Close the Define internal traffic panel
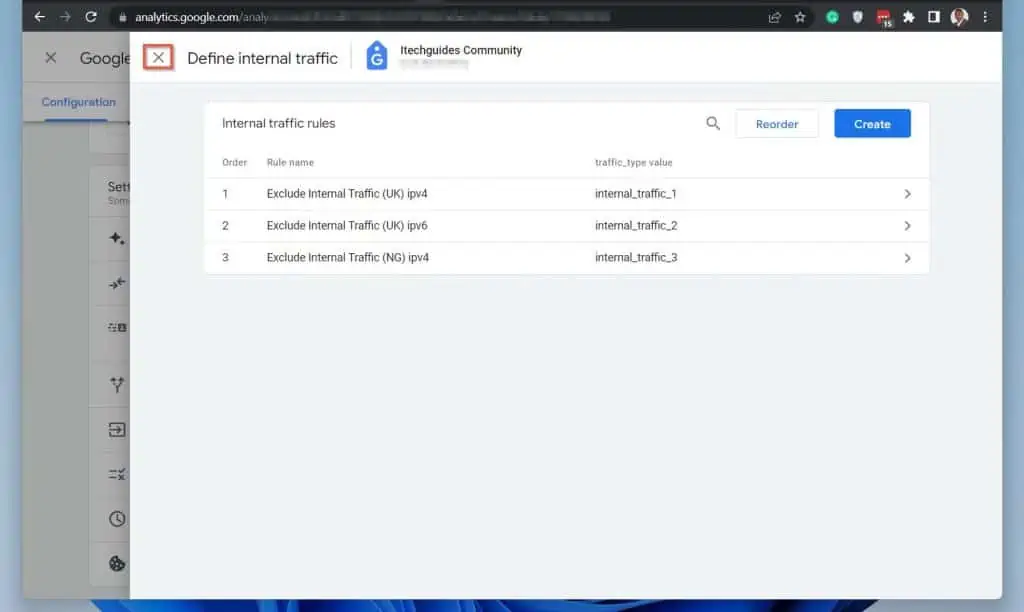The height and width of the screenshot is (612, 1024). (x=158, y=58)
